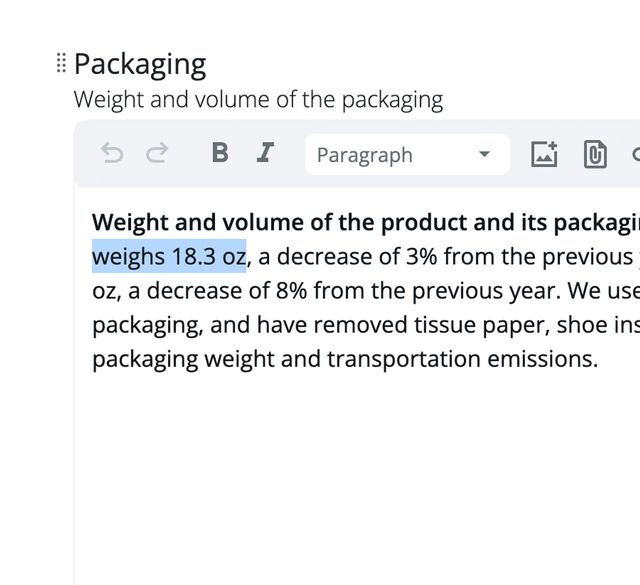Click the partially visible icon after the paperclip
640x585 pixels.
635,154
